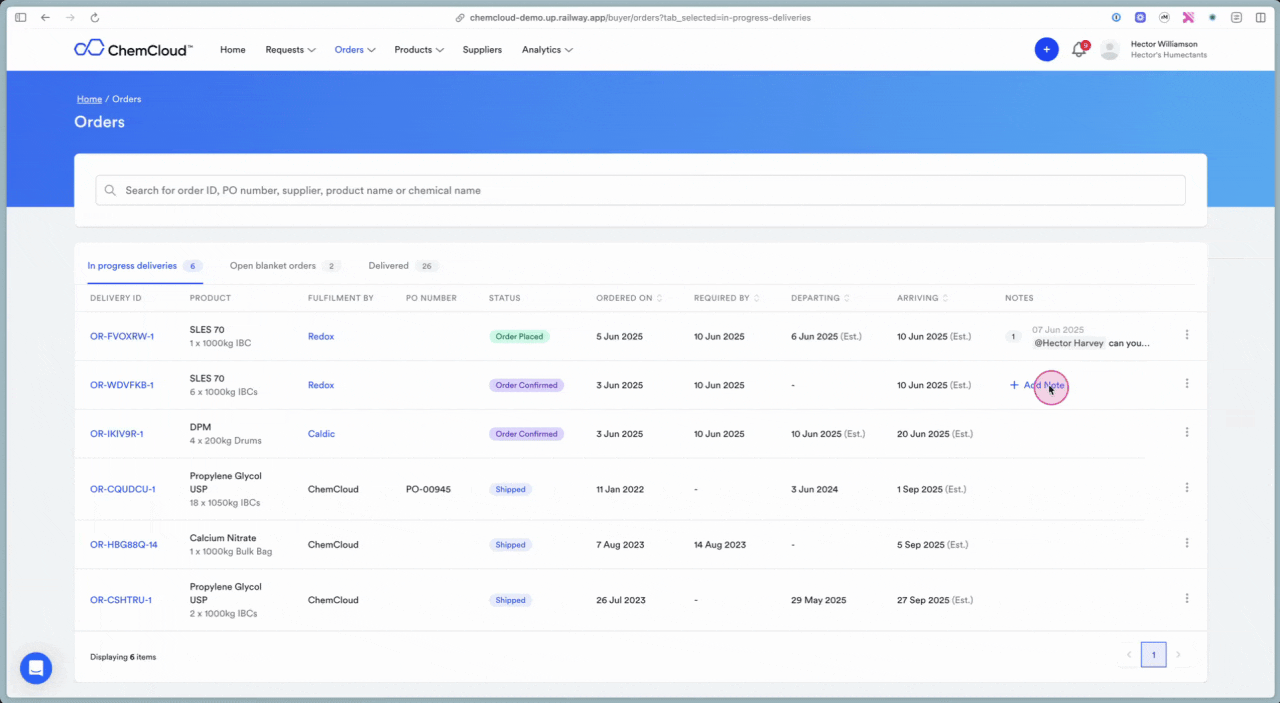Open actions menu for OR-IKIV9R-1

pos(1187,432)
